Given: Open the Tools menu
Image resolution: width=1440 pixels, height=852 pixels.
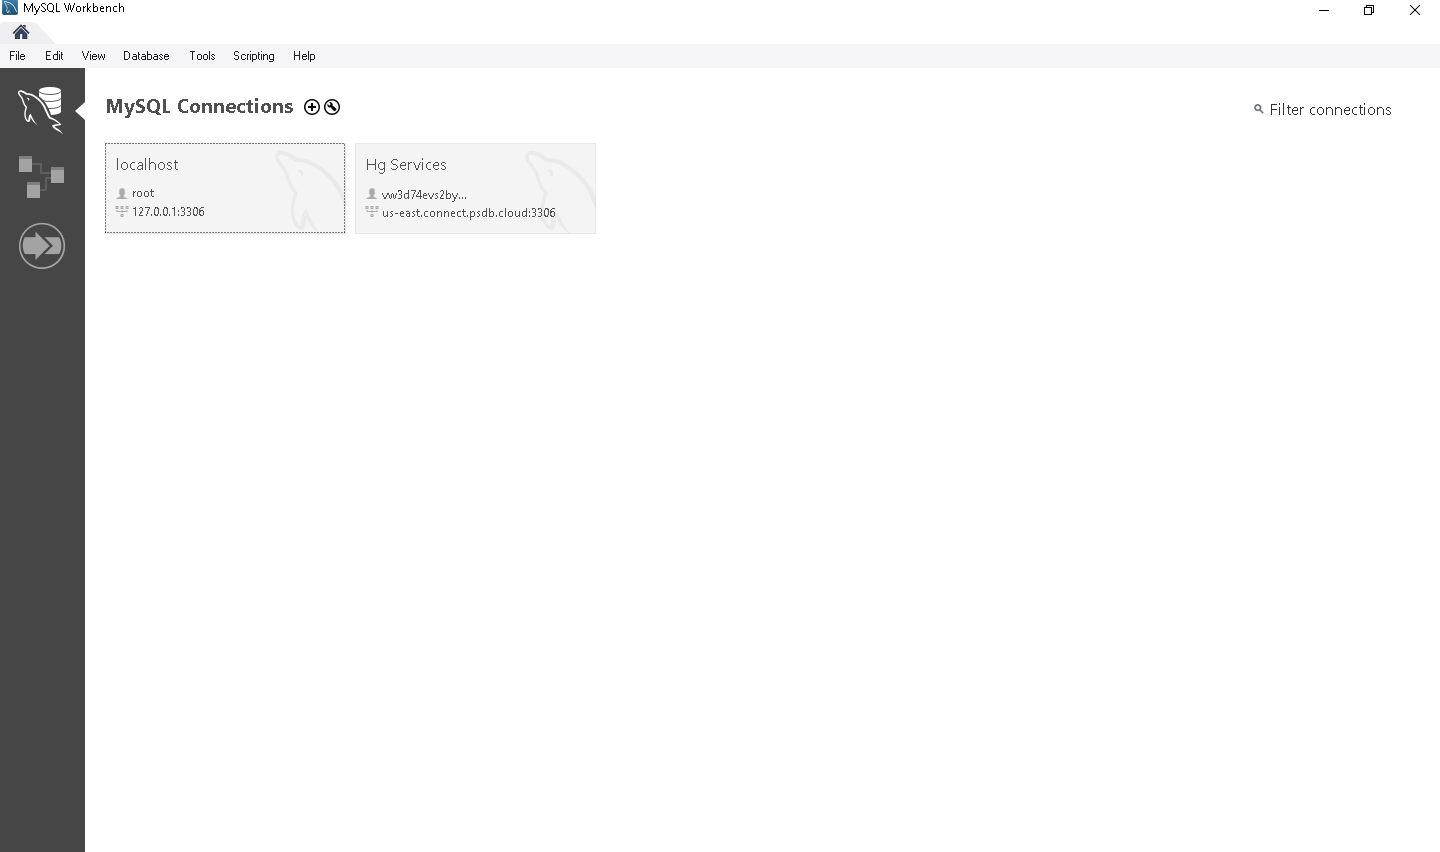Looking at the screenshot, I should [x=202, y=56].
